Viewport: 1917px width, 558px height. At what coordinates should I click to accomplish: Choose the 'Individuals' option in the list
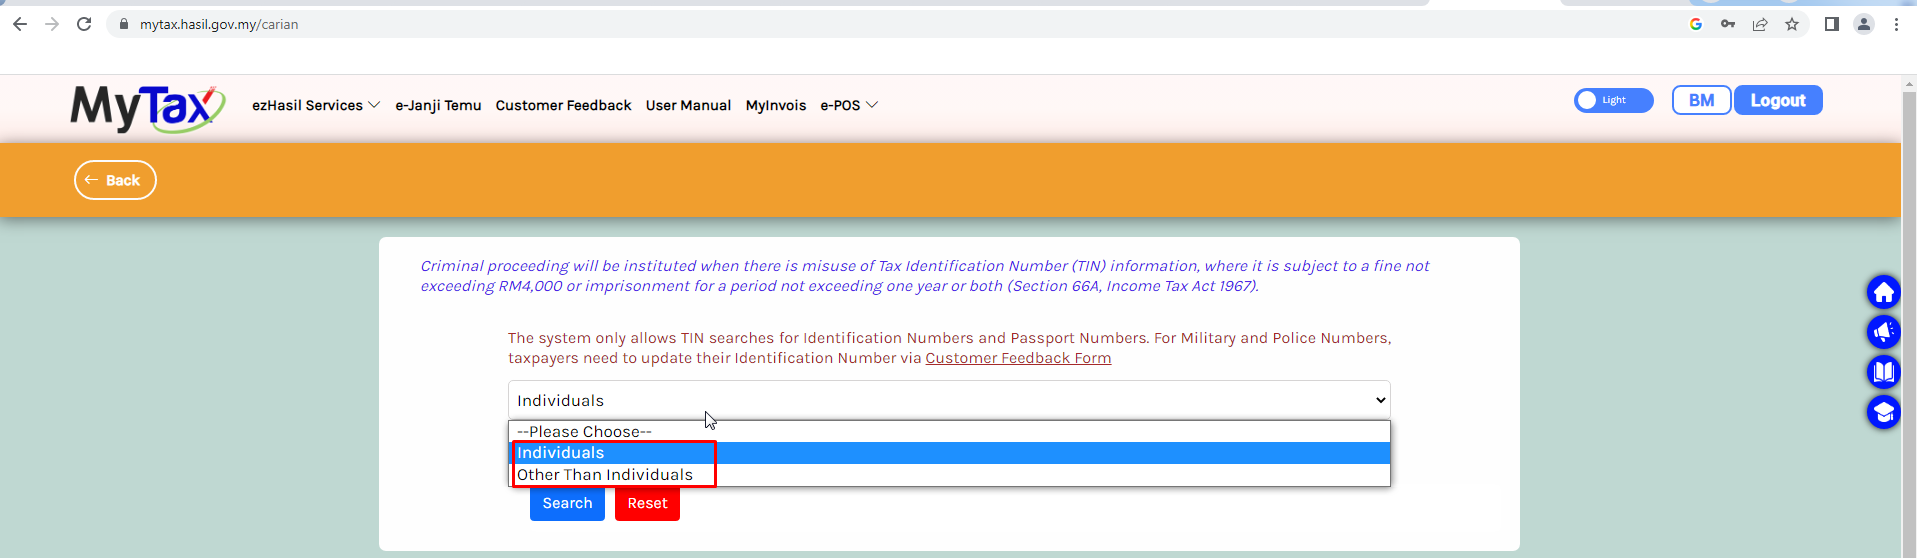click(x=561, y=453)
